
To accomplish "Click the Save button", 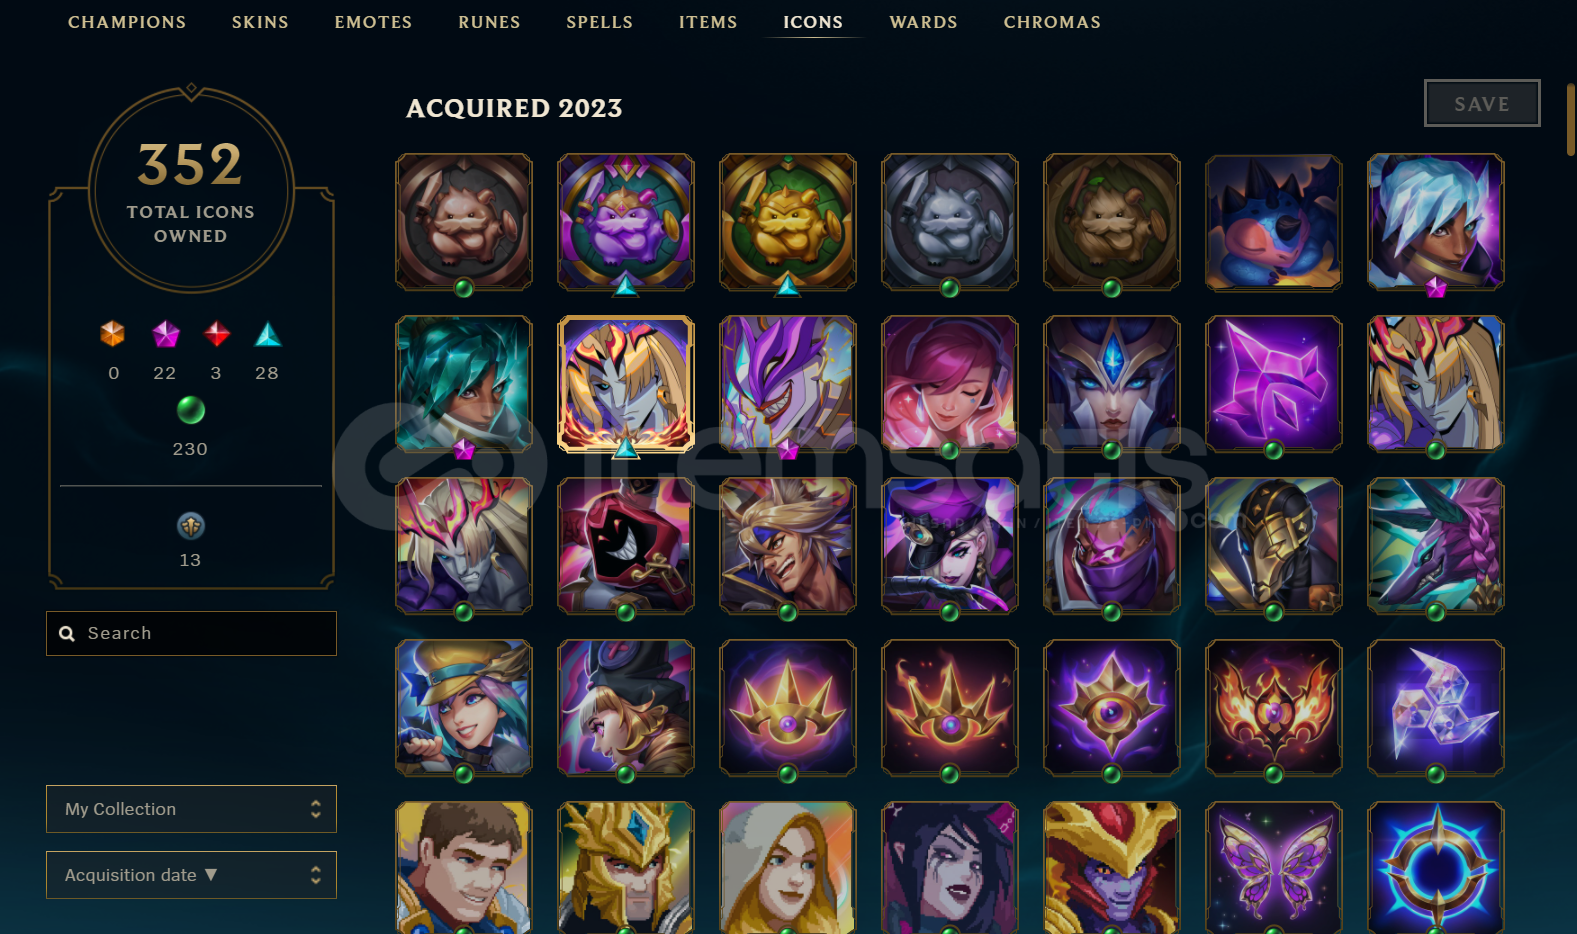I will coord(1482,103).
